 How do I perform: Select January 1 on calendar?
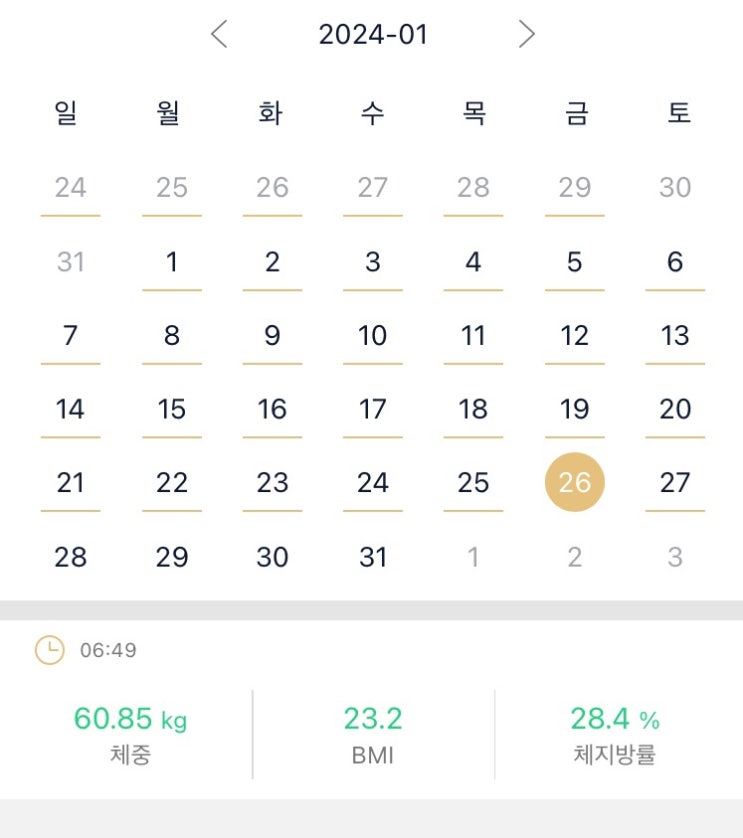172,262
